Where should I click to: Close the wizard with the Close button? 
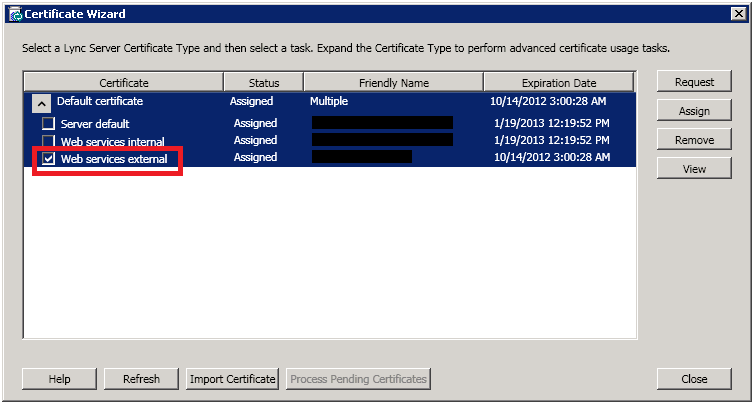(694, 379)
